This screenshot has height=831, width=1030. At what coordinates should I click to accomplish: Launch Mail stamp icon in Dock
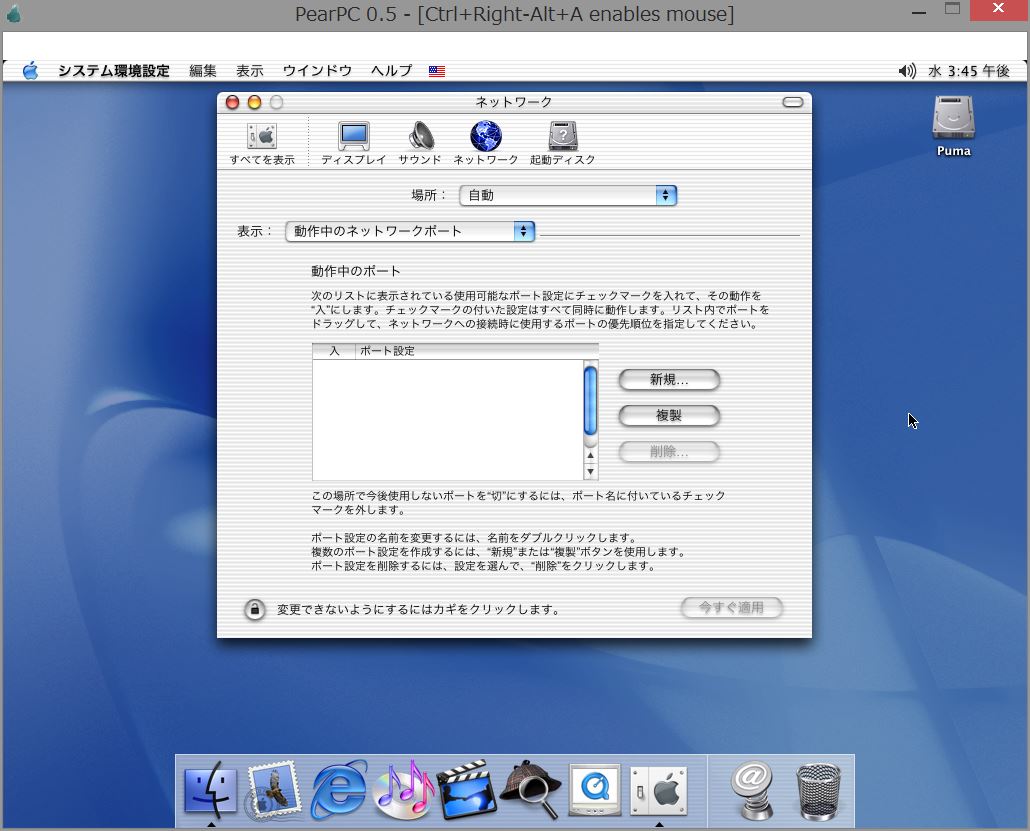(x=274, y=789)
